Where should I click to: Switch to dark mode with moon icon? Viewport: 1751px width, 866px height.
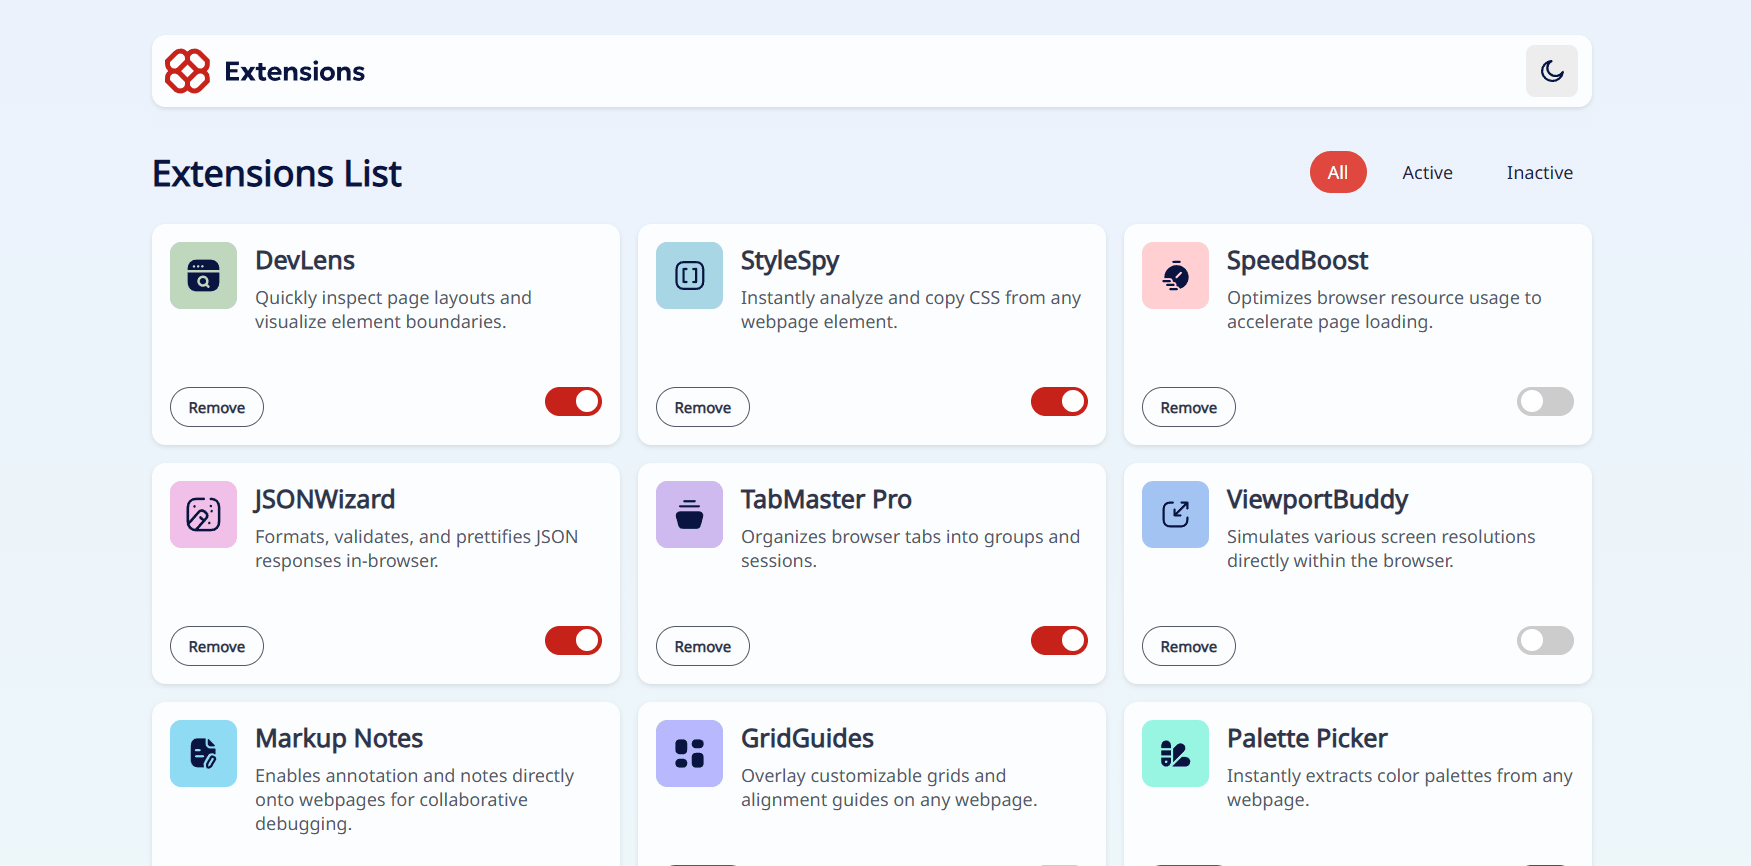tap(1552, 71)
